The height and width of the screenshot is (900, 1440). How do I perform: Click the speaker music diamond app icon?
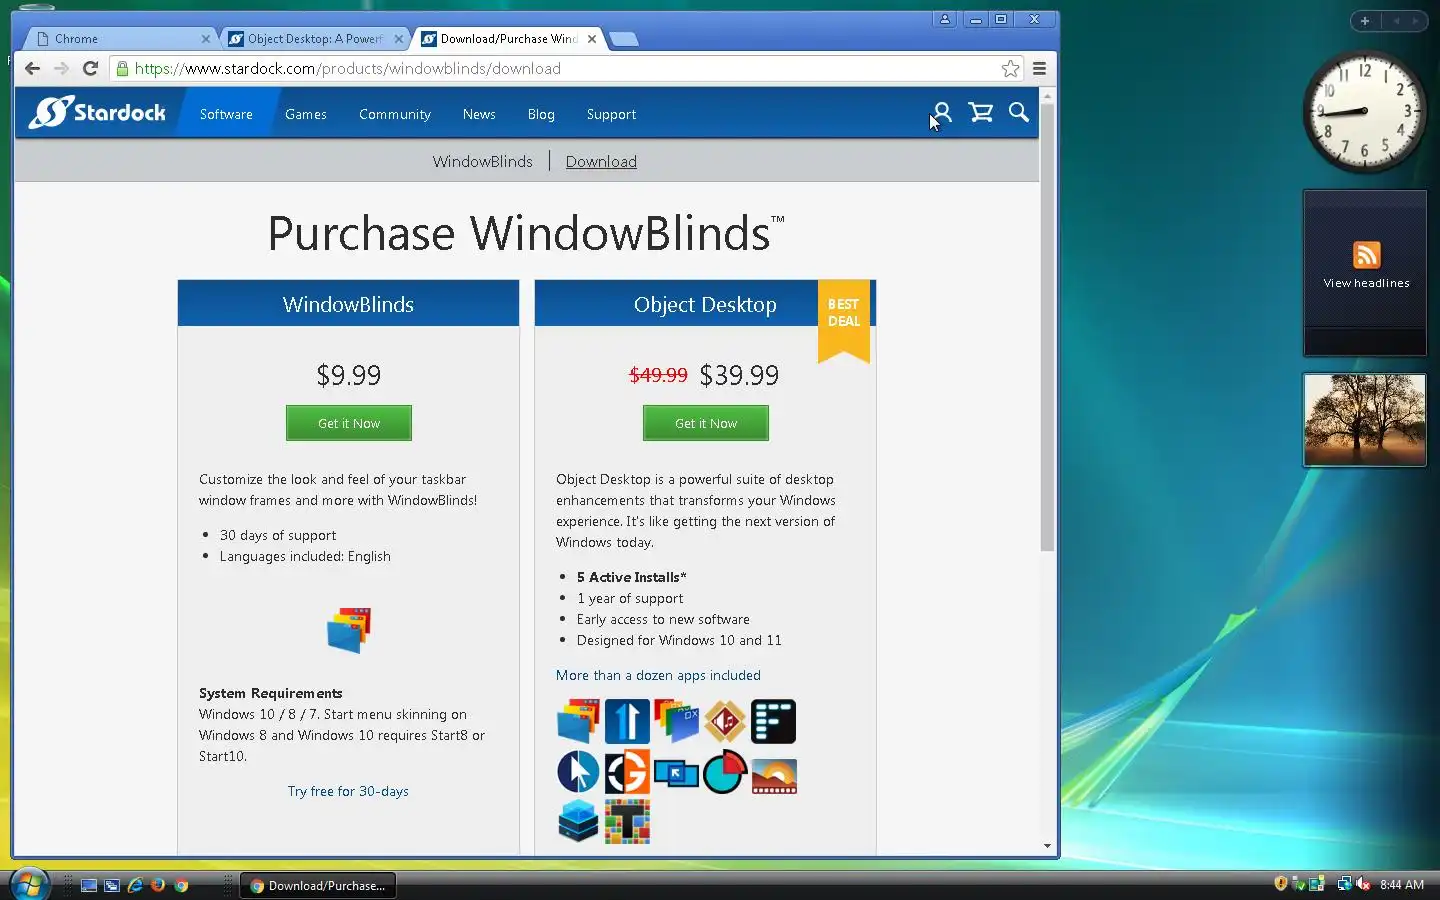click(x=725, y=721)
